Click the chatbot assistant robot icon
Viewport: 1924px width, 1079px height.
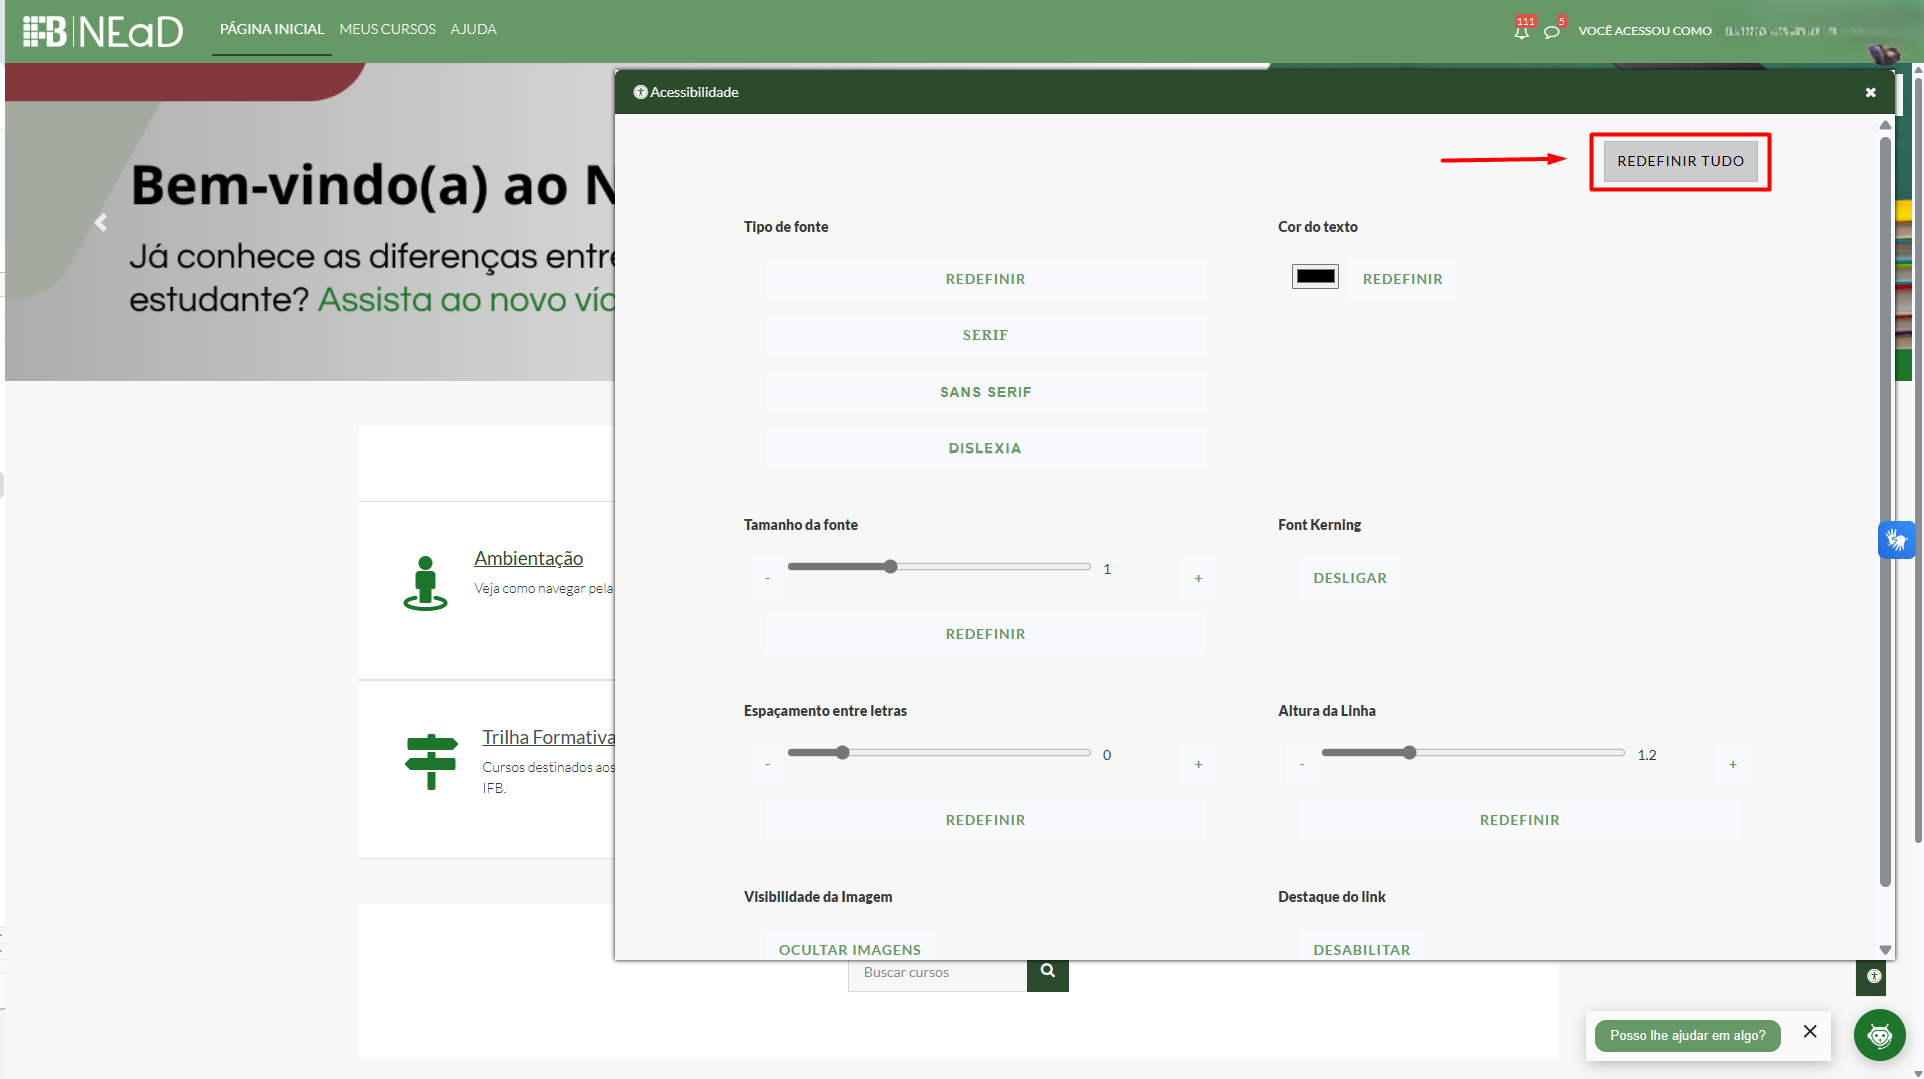(1879, 1035)
